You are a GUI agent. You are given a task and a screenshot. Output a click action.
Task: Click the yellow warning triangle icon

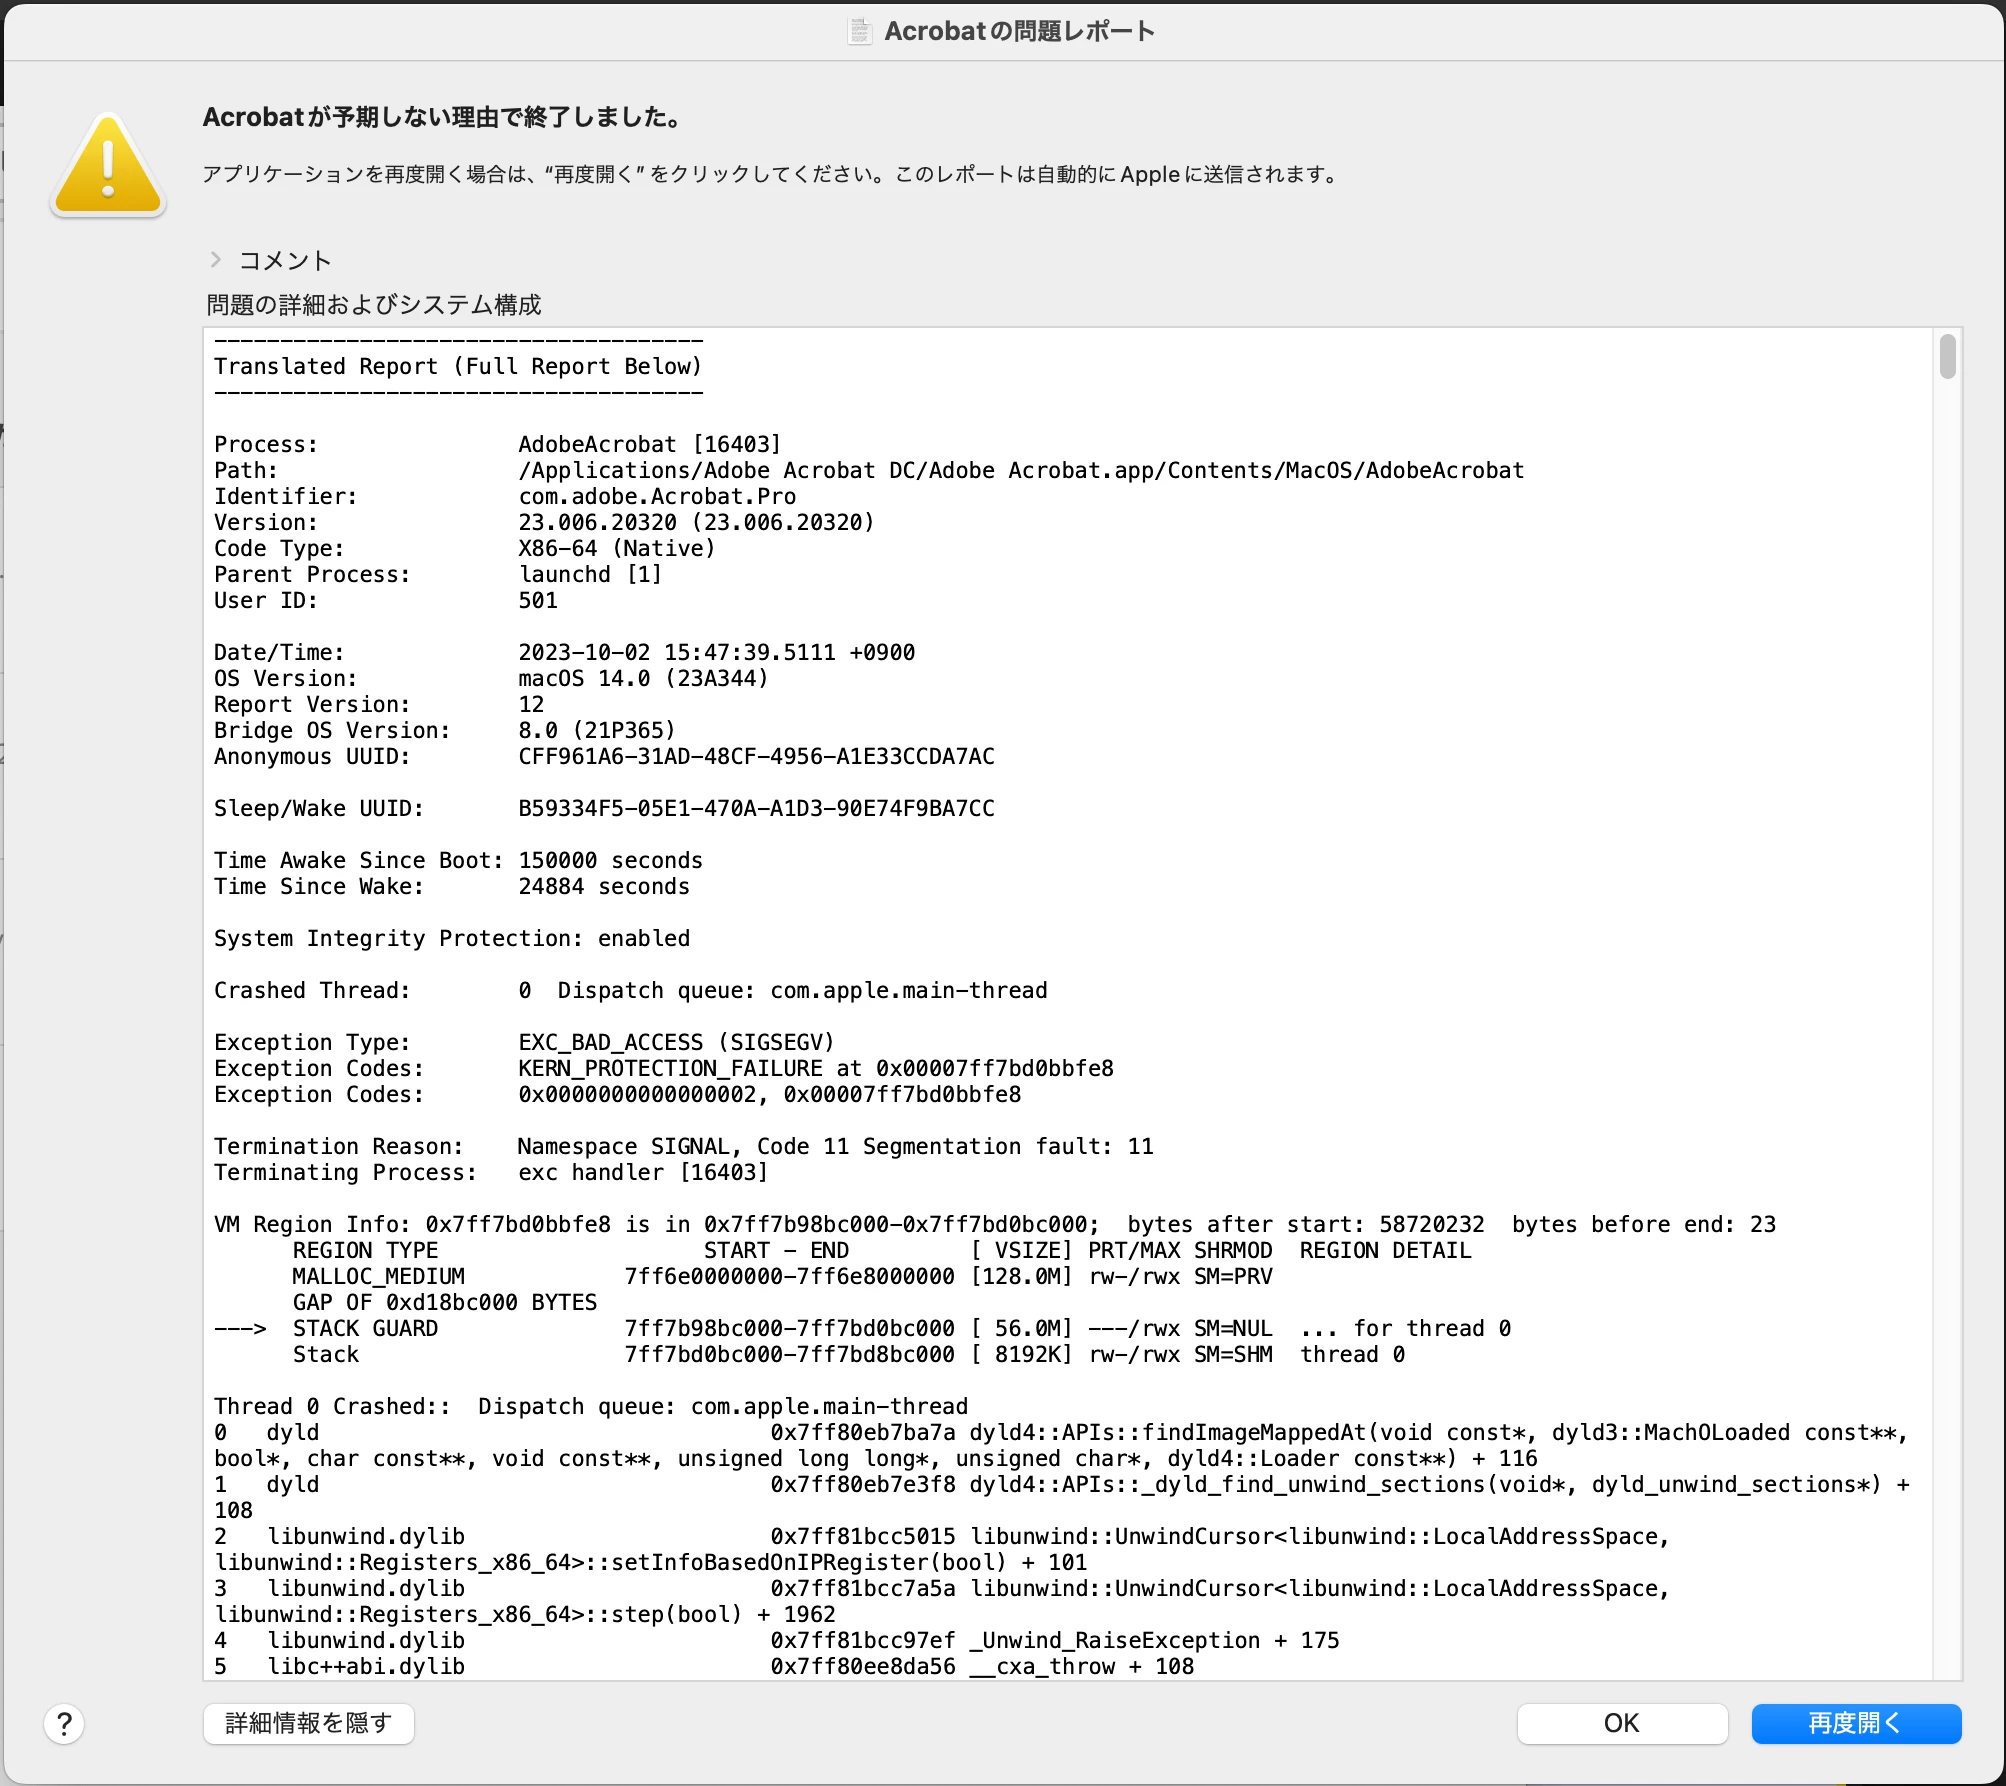point(108,167)
